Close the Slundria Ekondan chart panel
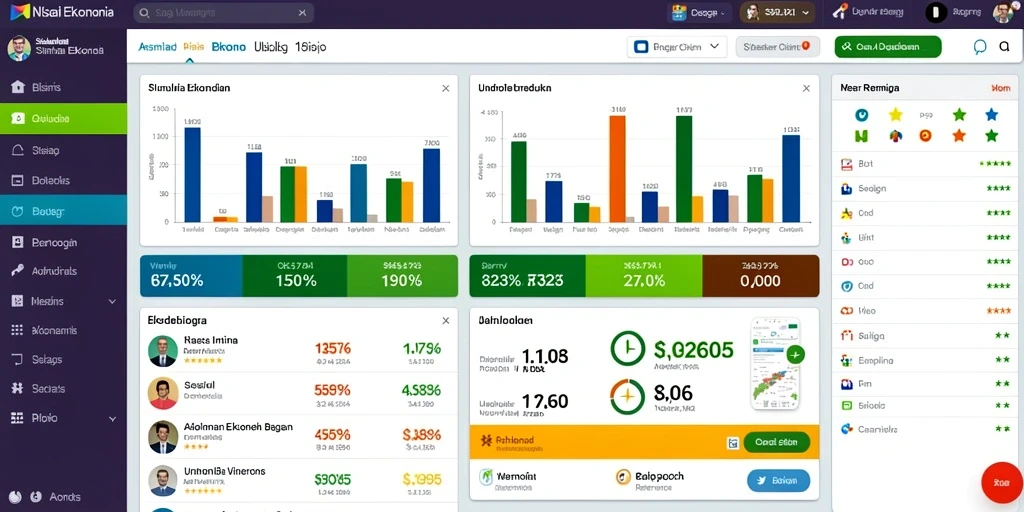 (x=445, y=88)
